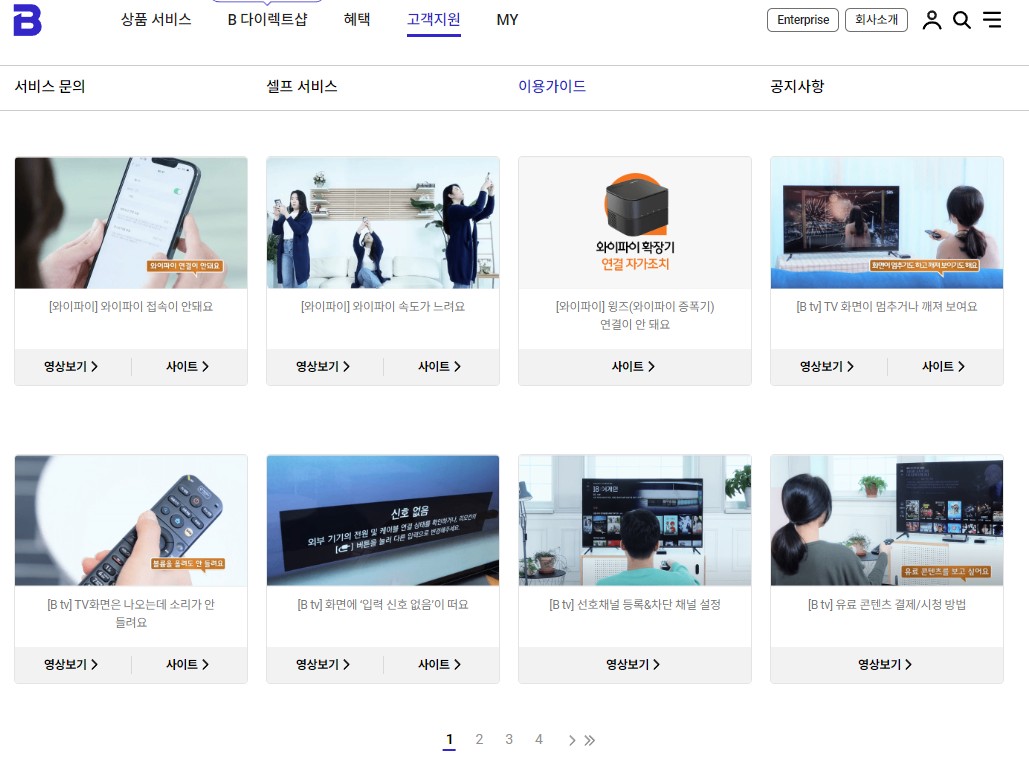This screenshot has width=1029, height=765.
Task: Click title '[B tv] TV 화면이 멈추거나 깨져 보여요'
Action: point(887,306)
